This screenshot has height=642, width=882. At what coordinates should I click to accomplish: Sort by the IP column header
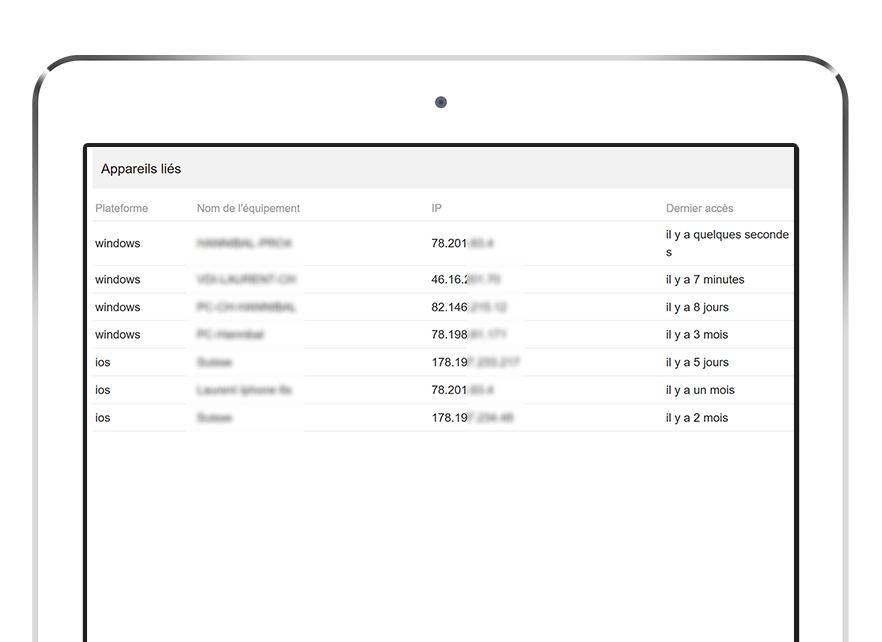(437, 209)
